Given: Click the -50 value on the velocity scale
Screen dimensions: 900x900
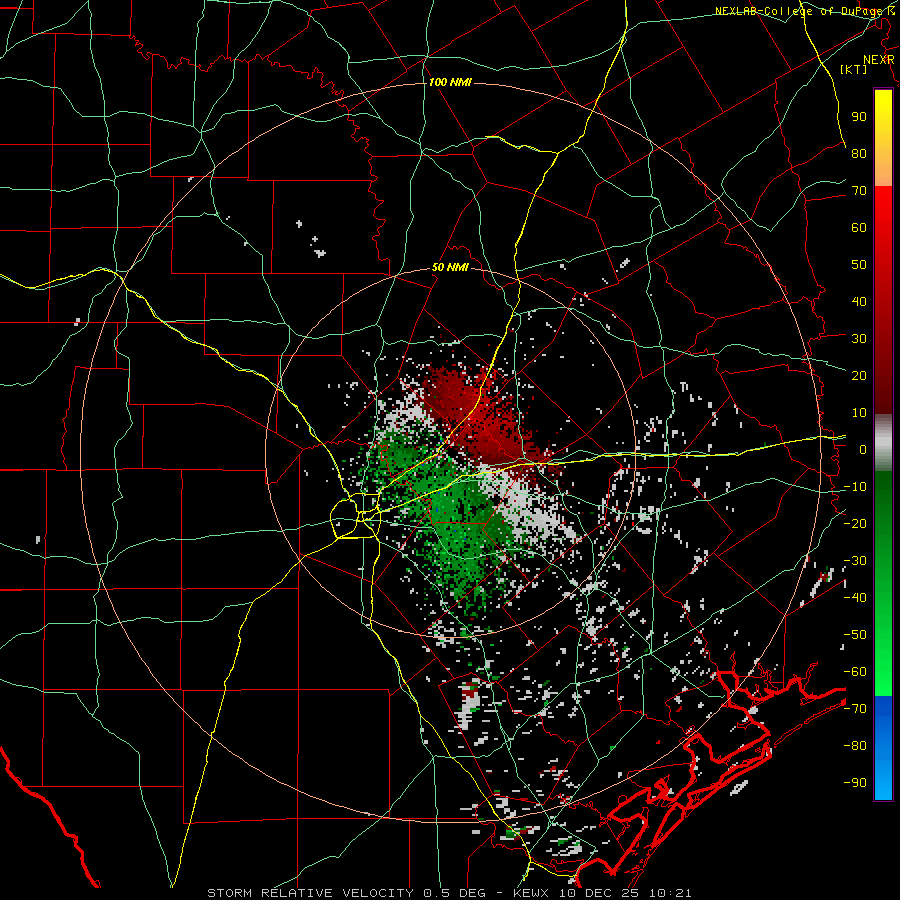Looking at the screenshot, I should [x=855, y=635].
